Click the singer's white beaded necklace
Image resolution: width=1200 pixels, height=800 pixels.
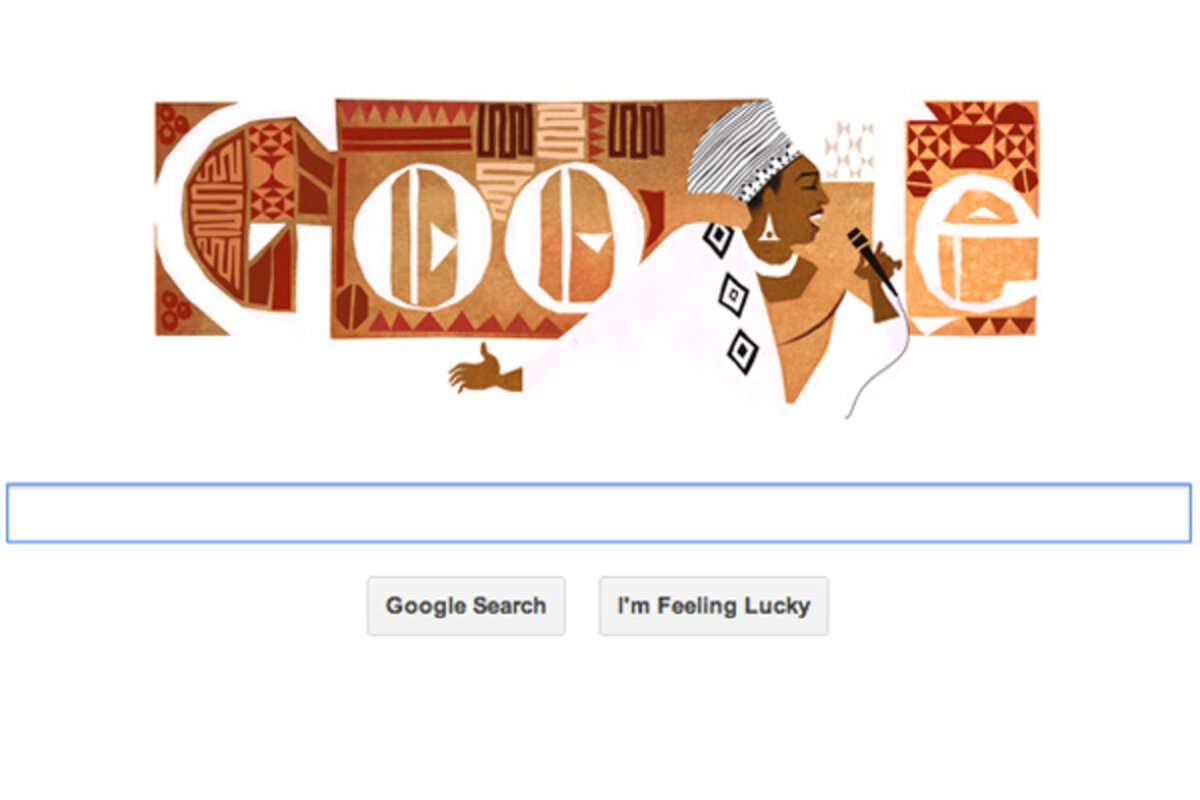[x=772, y=265]
